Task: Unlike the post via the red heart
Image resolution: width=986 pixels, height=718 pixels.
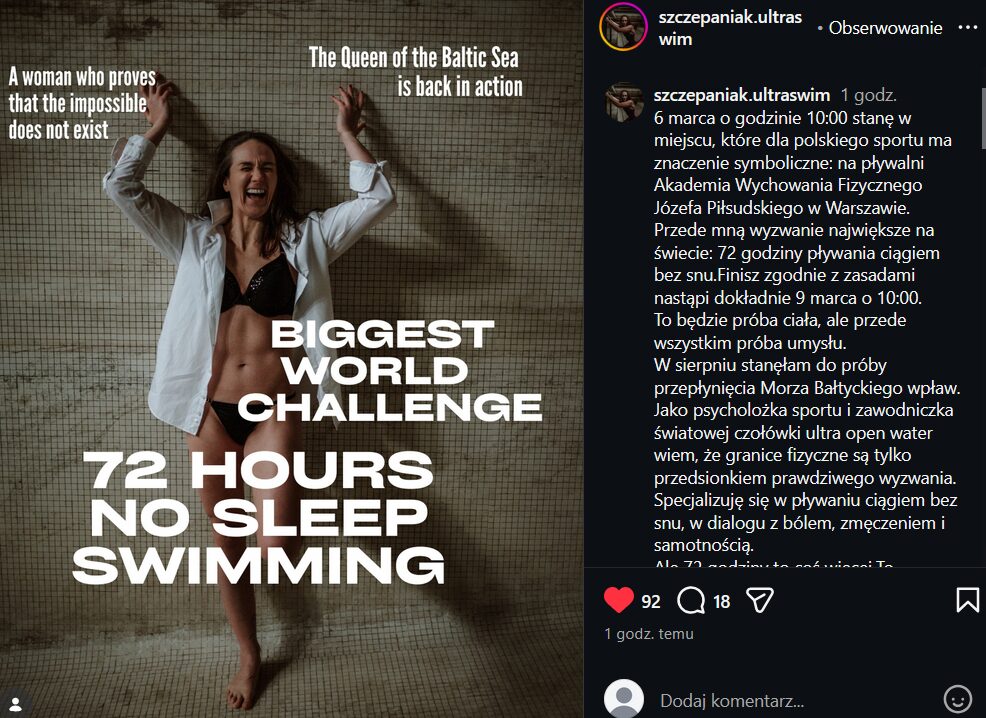Action: click(x=619, y=600)
